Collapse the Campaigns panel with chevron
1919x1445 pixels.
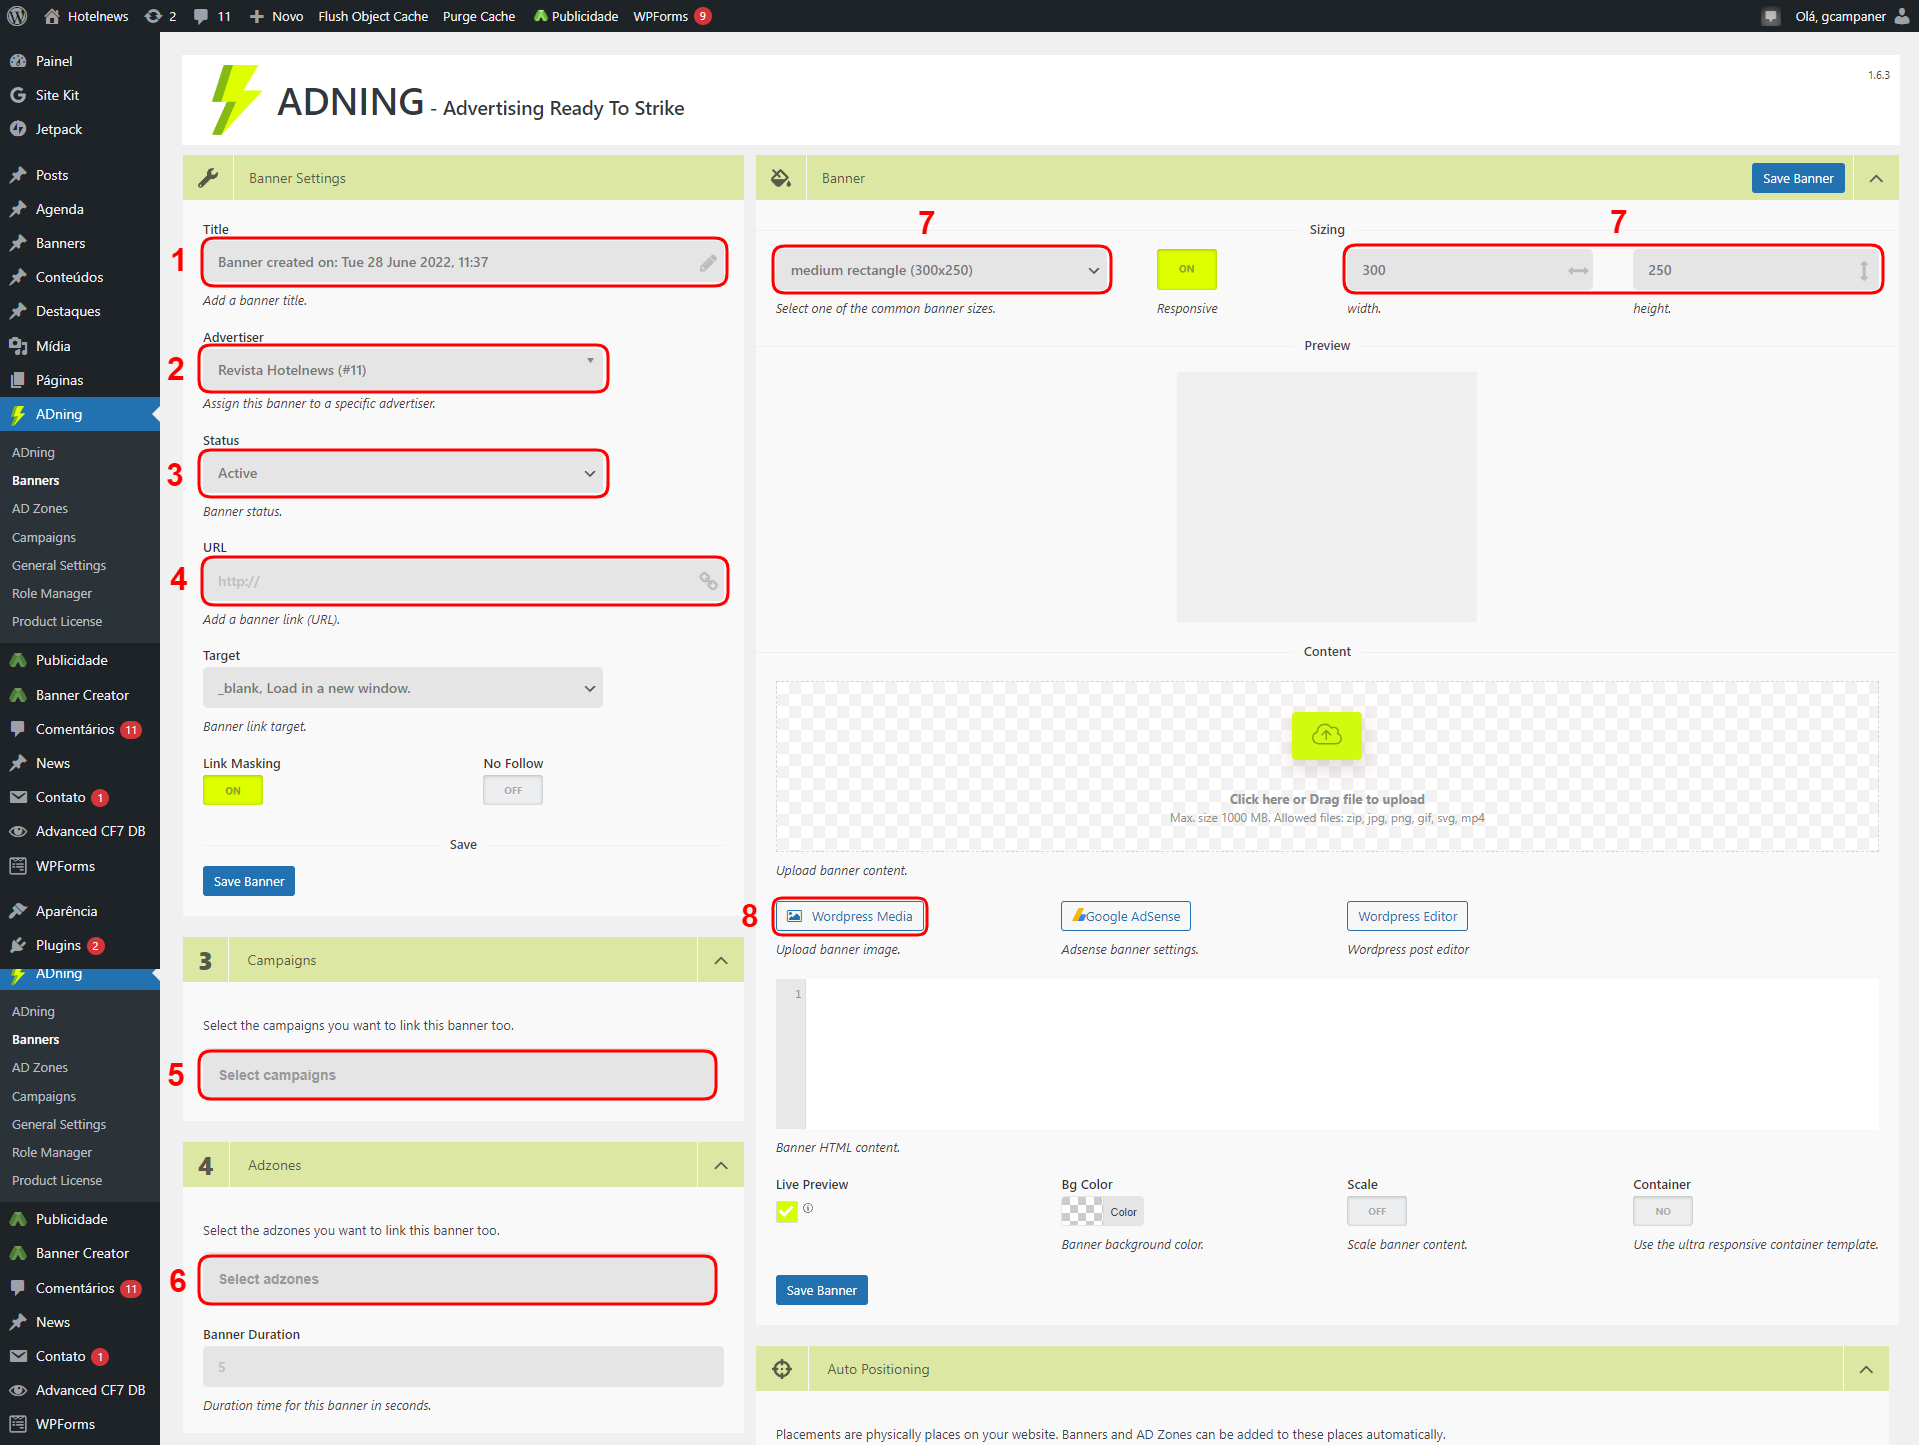click(x=721, y=961)
